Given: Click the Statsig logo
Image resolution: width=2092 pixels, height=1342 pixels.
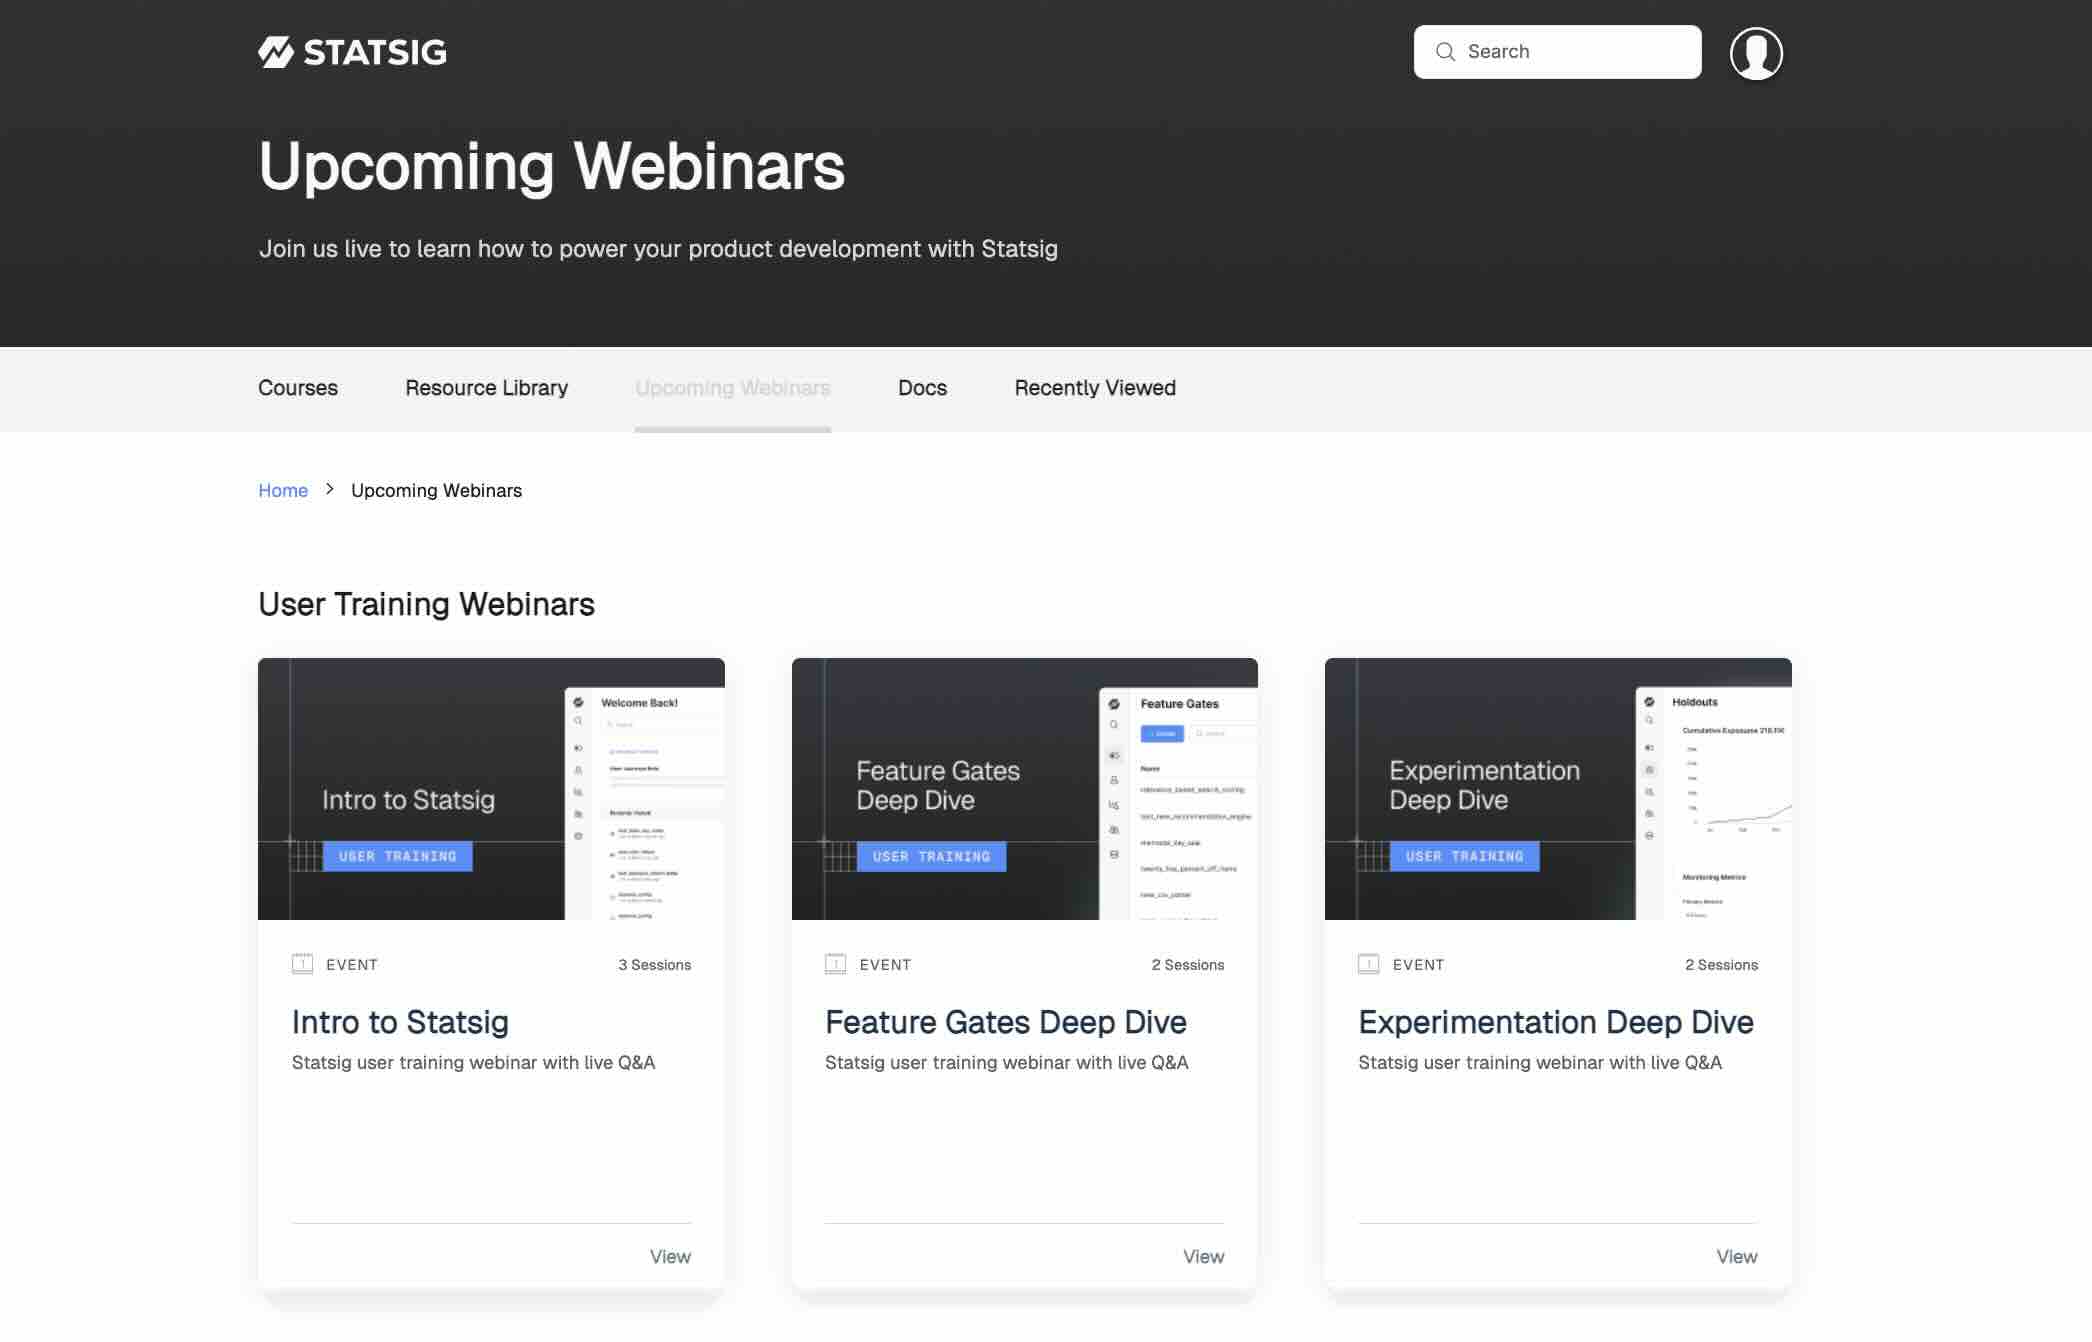Looking at the screenshot, I should 352,52.
